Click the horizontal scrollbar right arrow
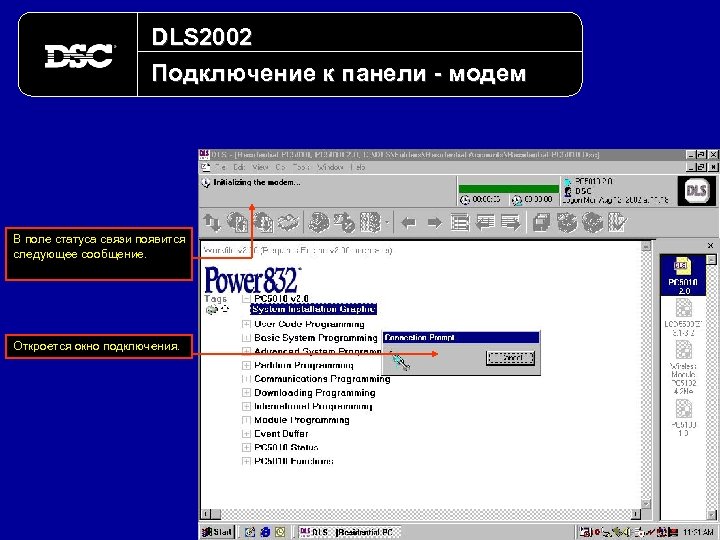The height and width of the screenshot is (540, 720). point(636,514)
